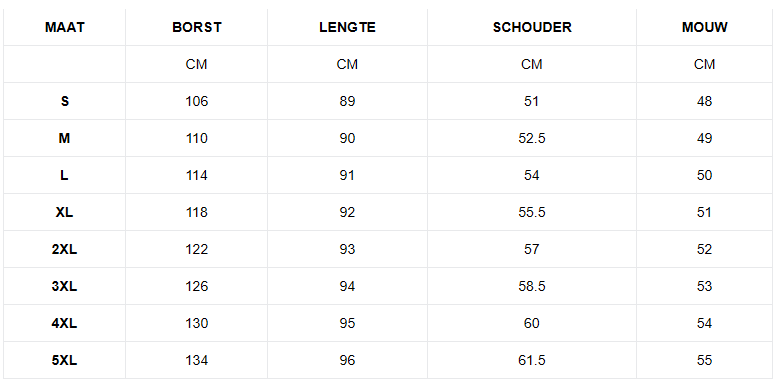Select the S size row label

[64, 101]
